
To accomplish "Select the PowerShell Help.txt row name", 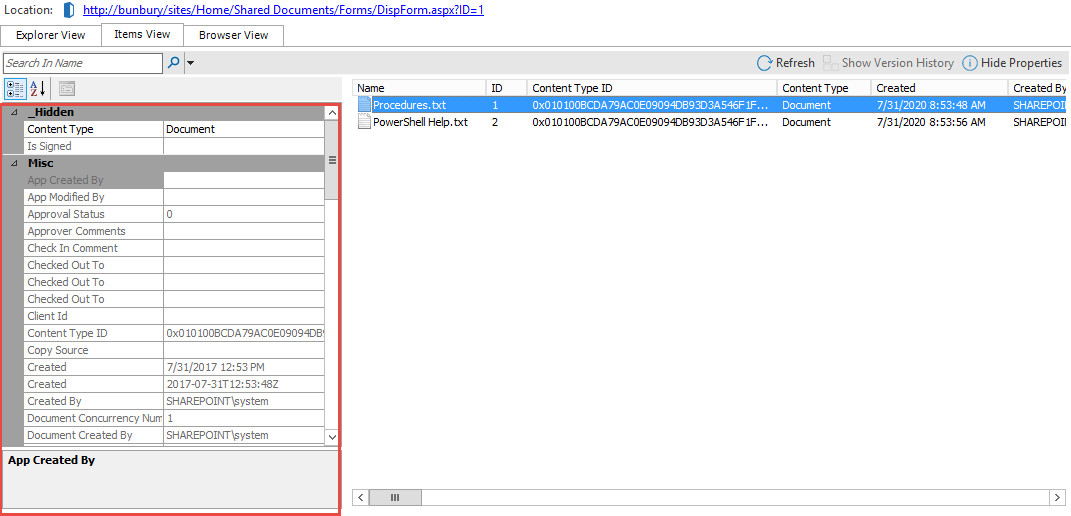I will pos(420,122).
